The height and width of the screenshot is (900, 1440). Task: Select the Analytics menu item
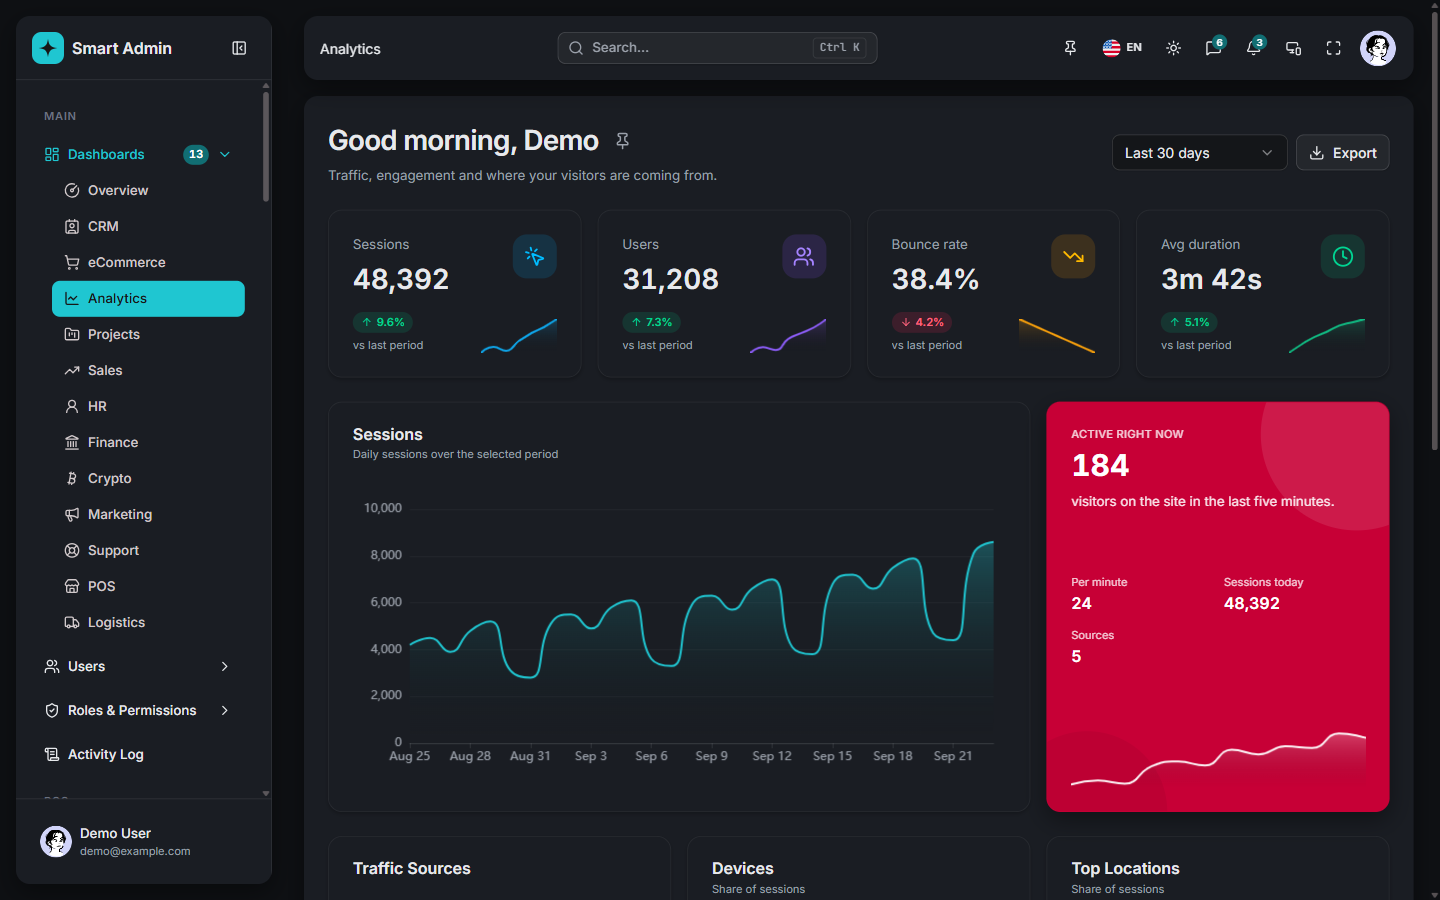tap(148, 298)
